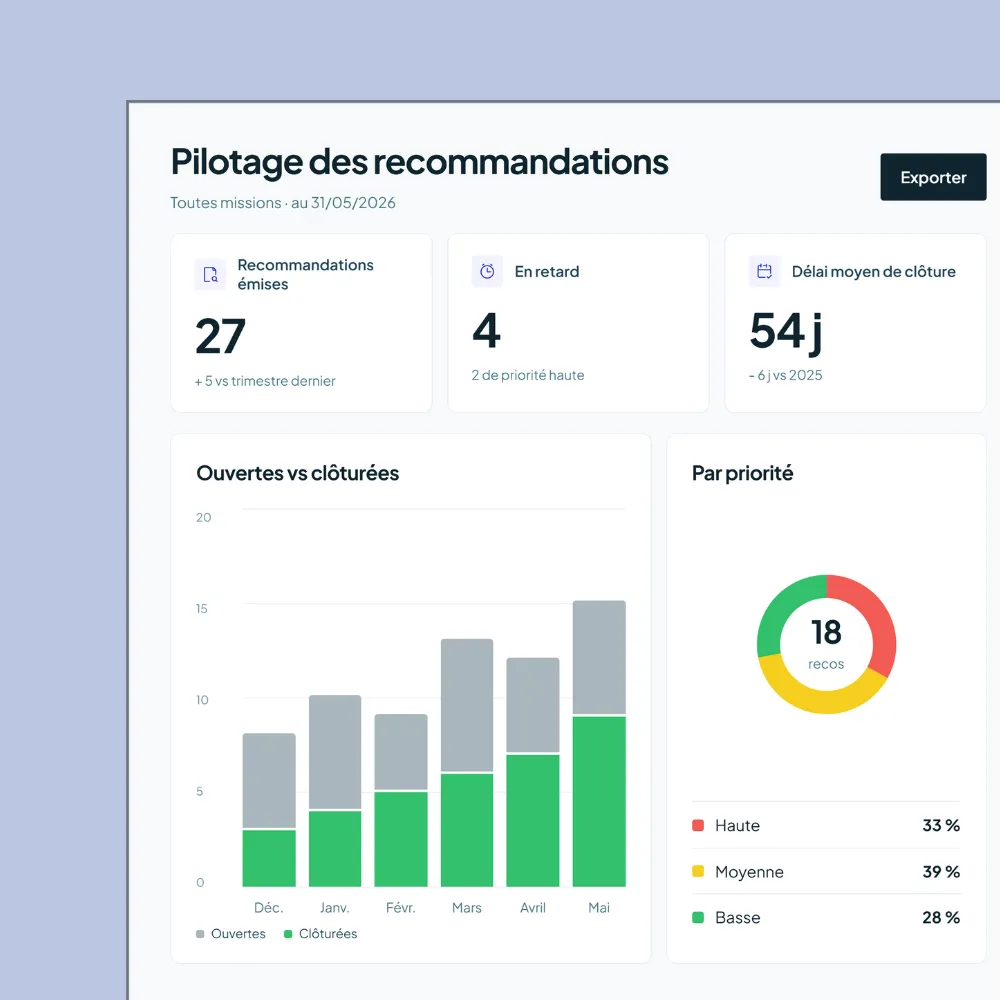This screenshot has height=1000, width=1000.
Task: Click the Clôturées legend label
Action: 328,934
